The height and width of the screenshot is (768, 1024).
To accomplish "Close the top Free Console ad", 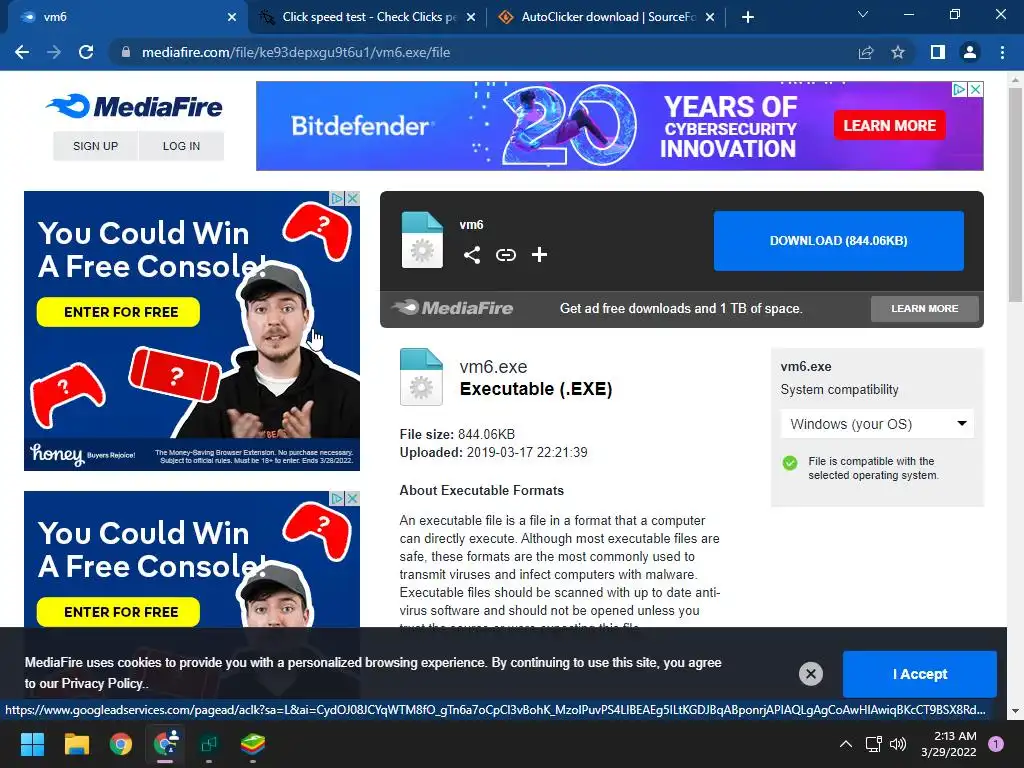I will pyautogui.click(x=352, y=198).
